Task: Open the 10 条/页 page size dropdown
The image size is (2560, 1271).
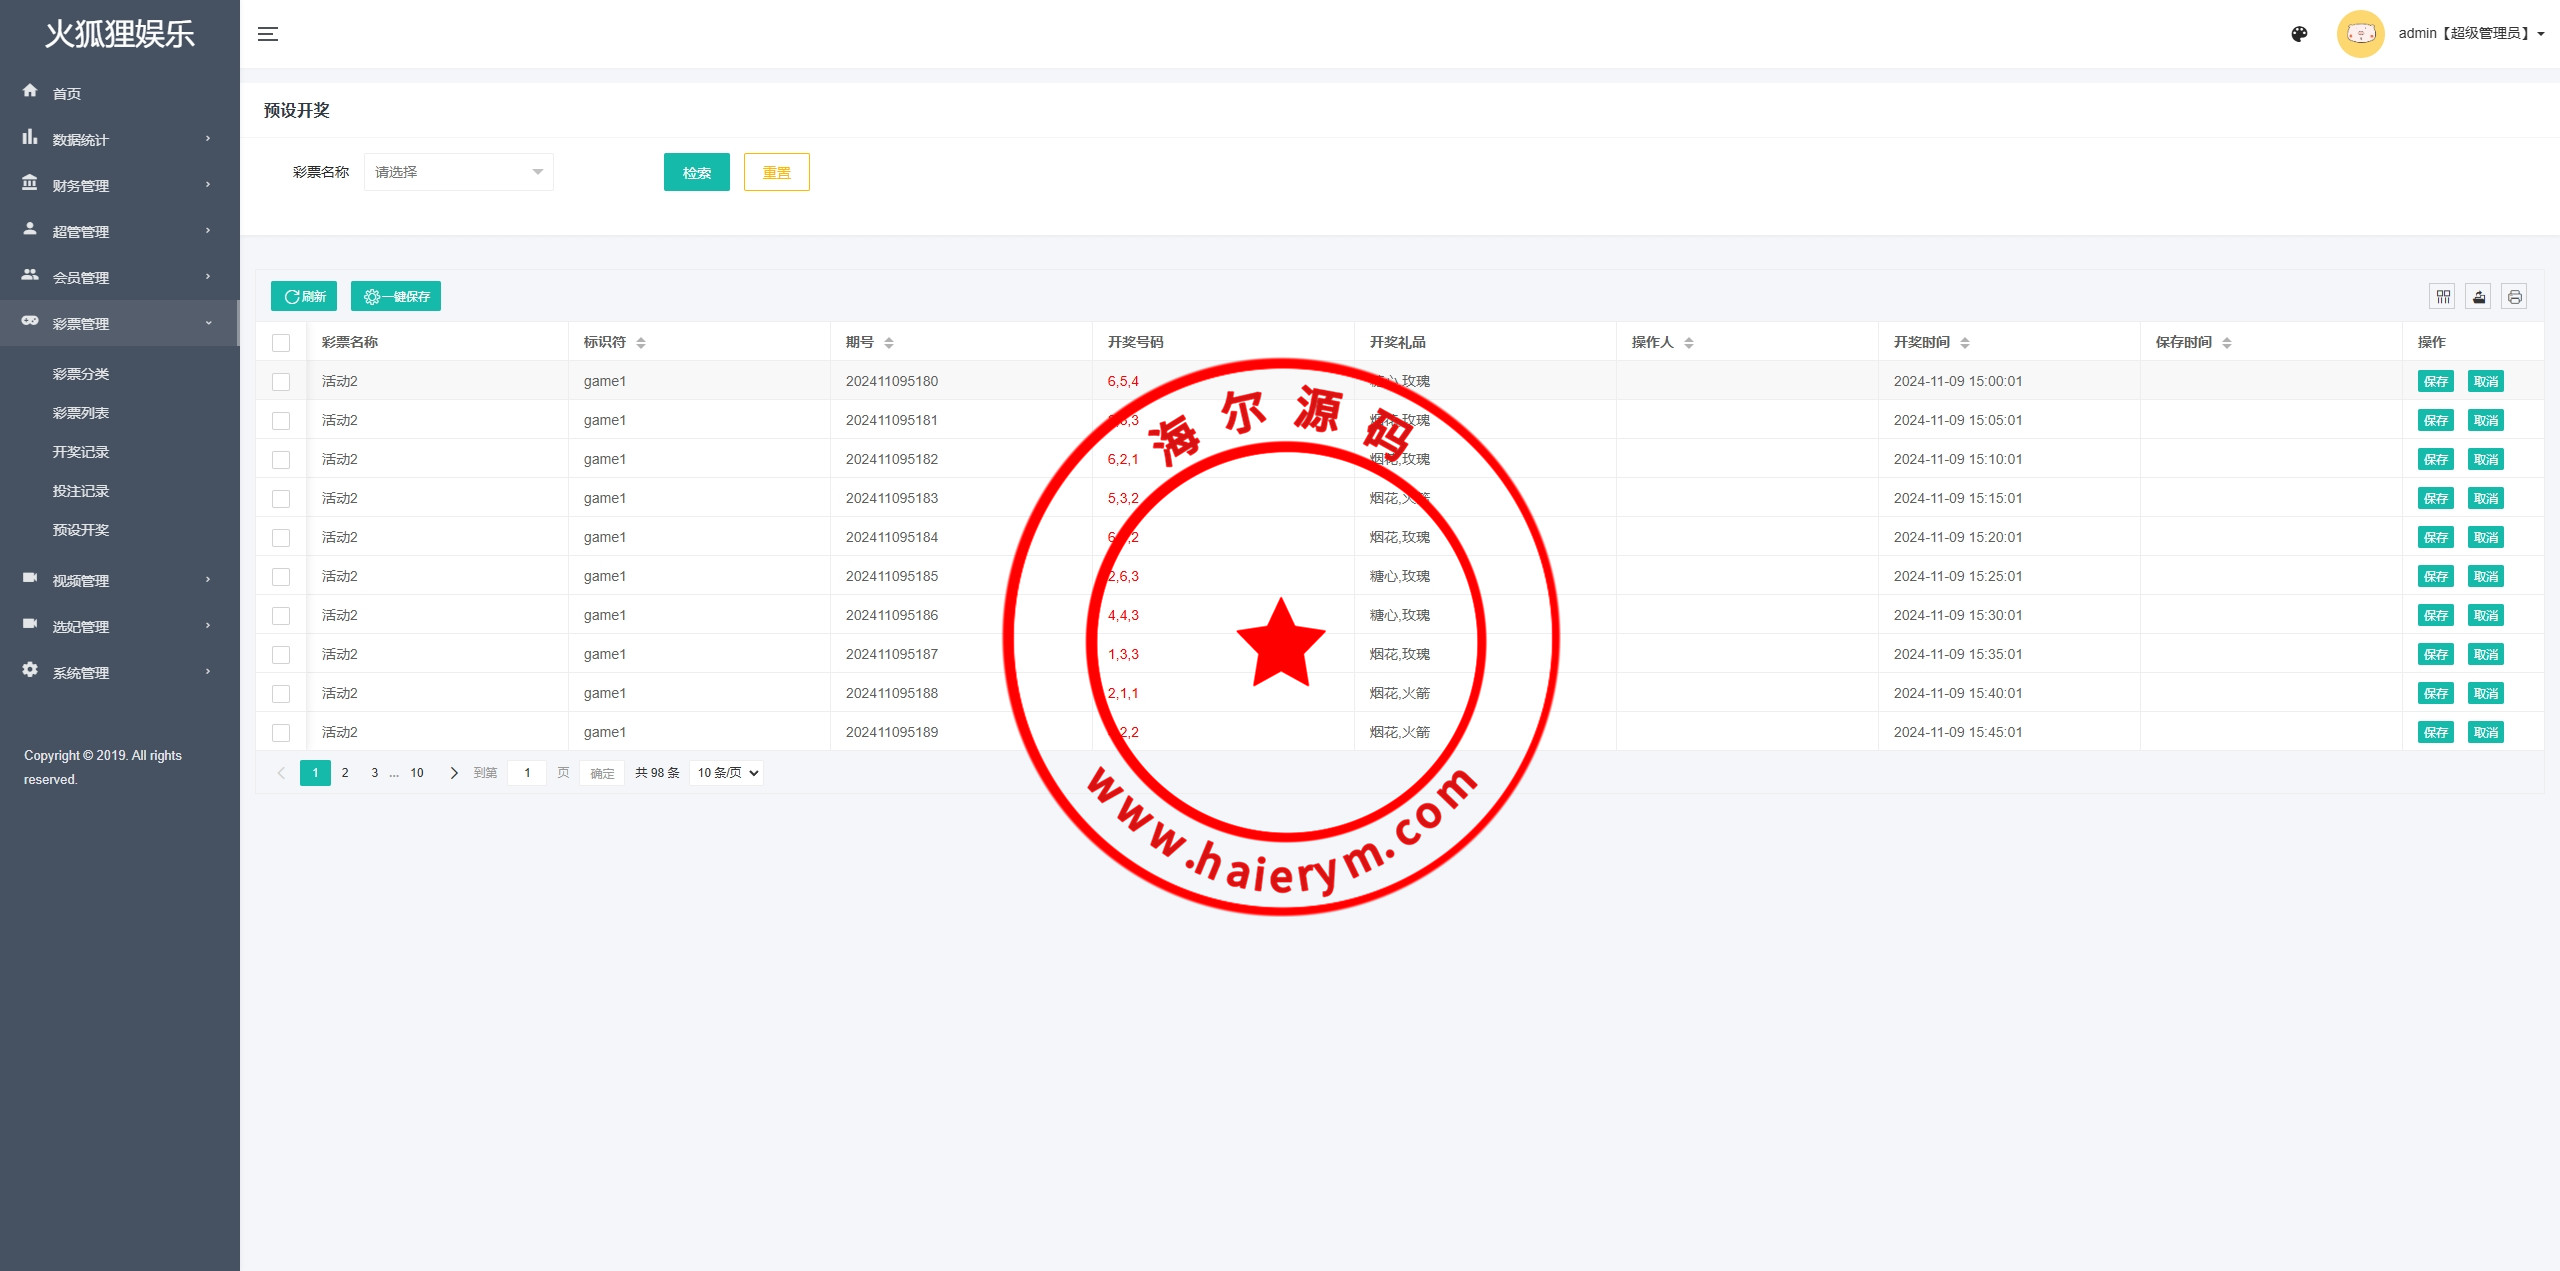Action: [727, 773]
